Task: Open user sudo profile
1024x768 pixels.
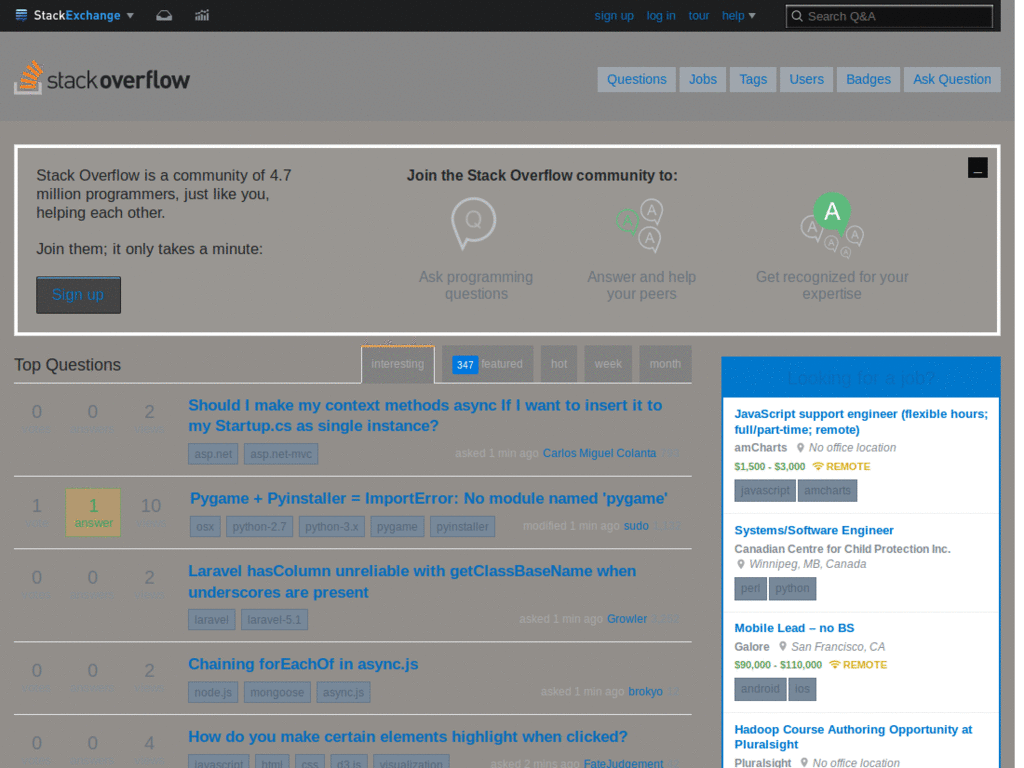Action: tap(635, 526)
